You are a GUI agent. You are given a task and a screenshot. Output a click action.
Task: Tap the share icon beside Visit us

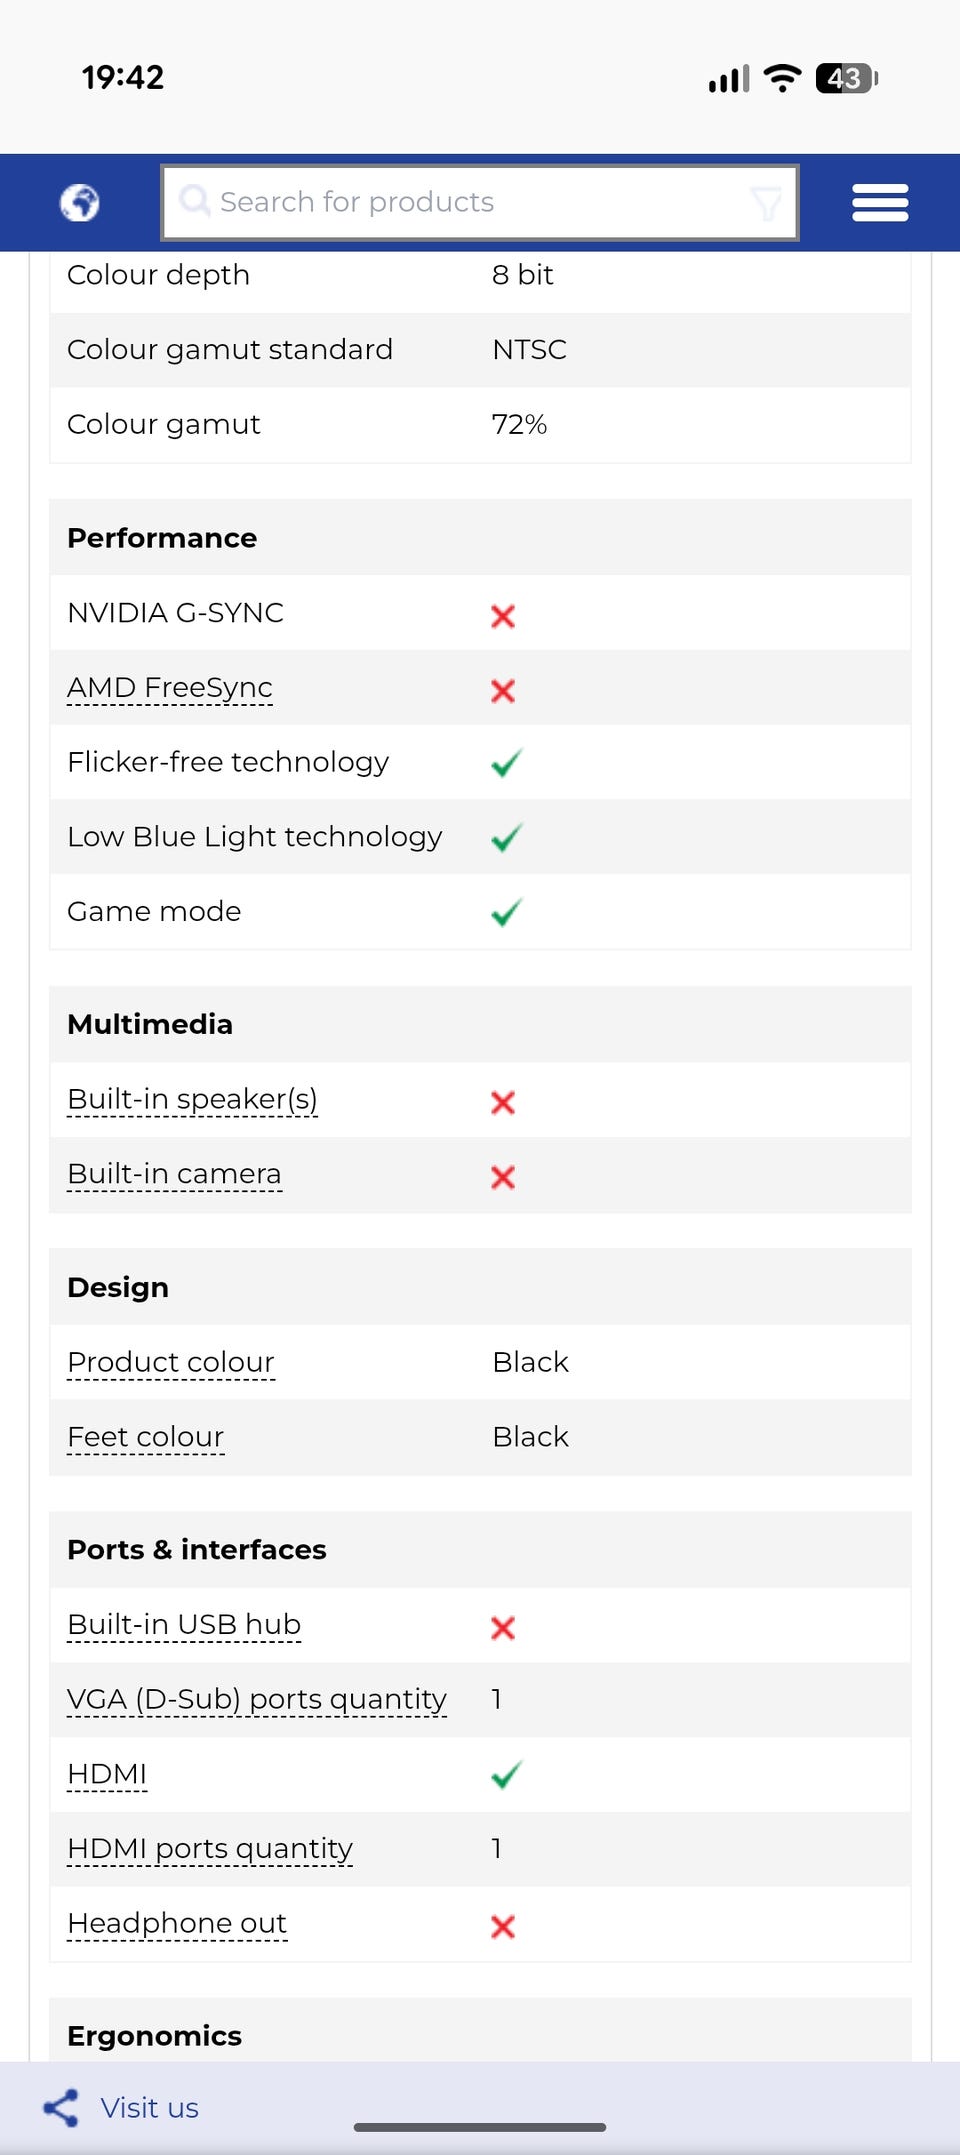pyautogui.click(x=61, y=2108)
